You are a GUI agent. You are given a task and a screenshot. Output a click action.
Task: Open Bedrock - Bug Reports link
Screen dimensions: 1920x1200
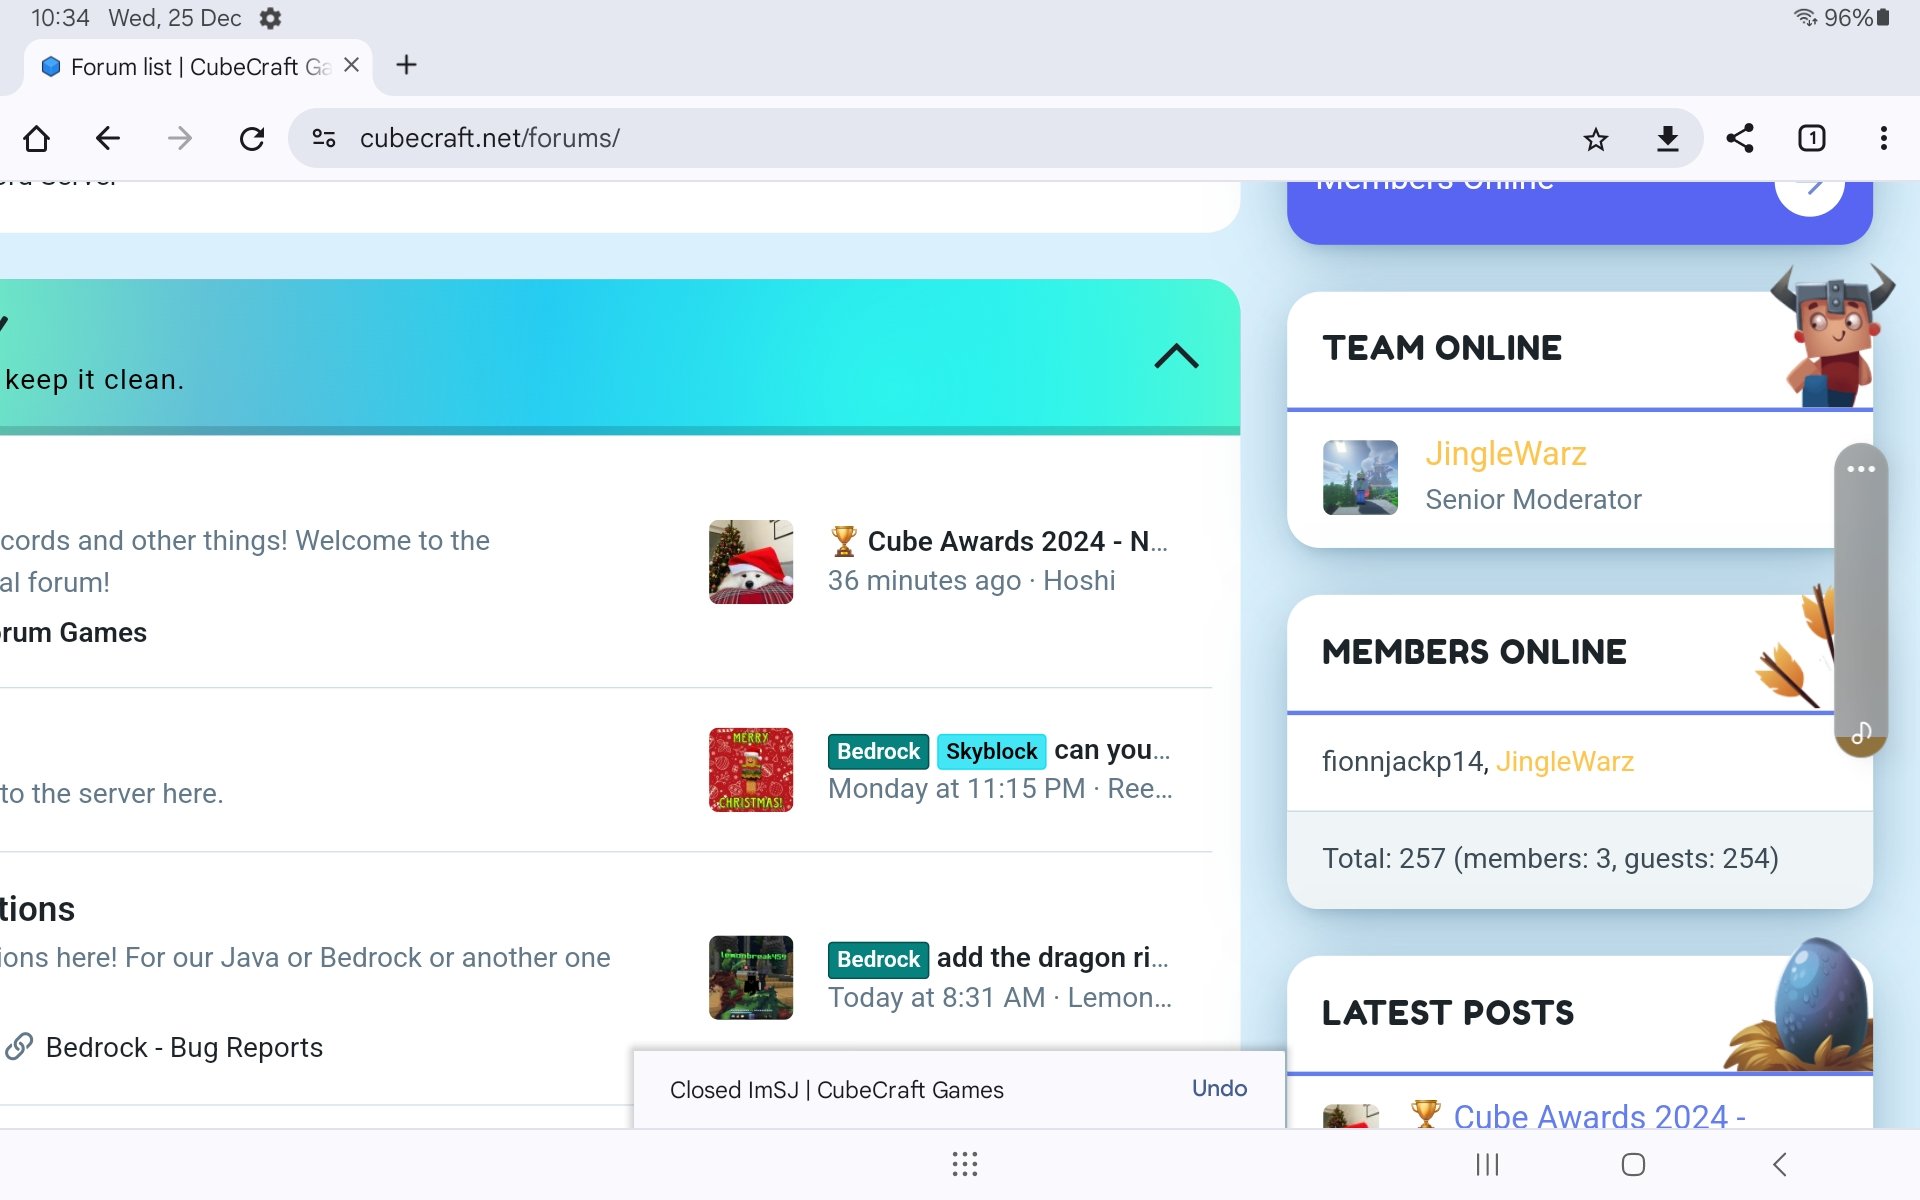184,1047
